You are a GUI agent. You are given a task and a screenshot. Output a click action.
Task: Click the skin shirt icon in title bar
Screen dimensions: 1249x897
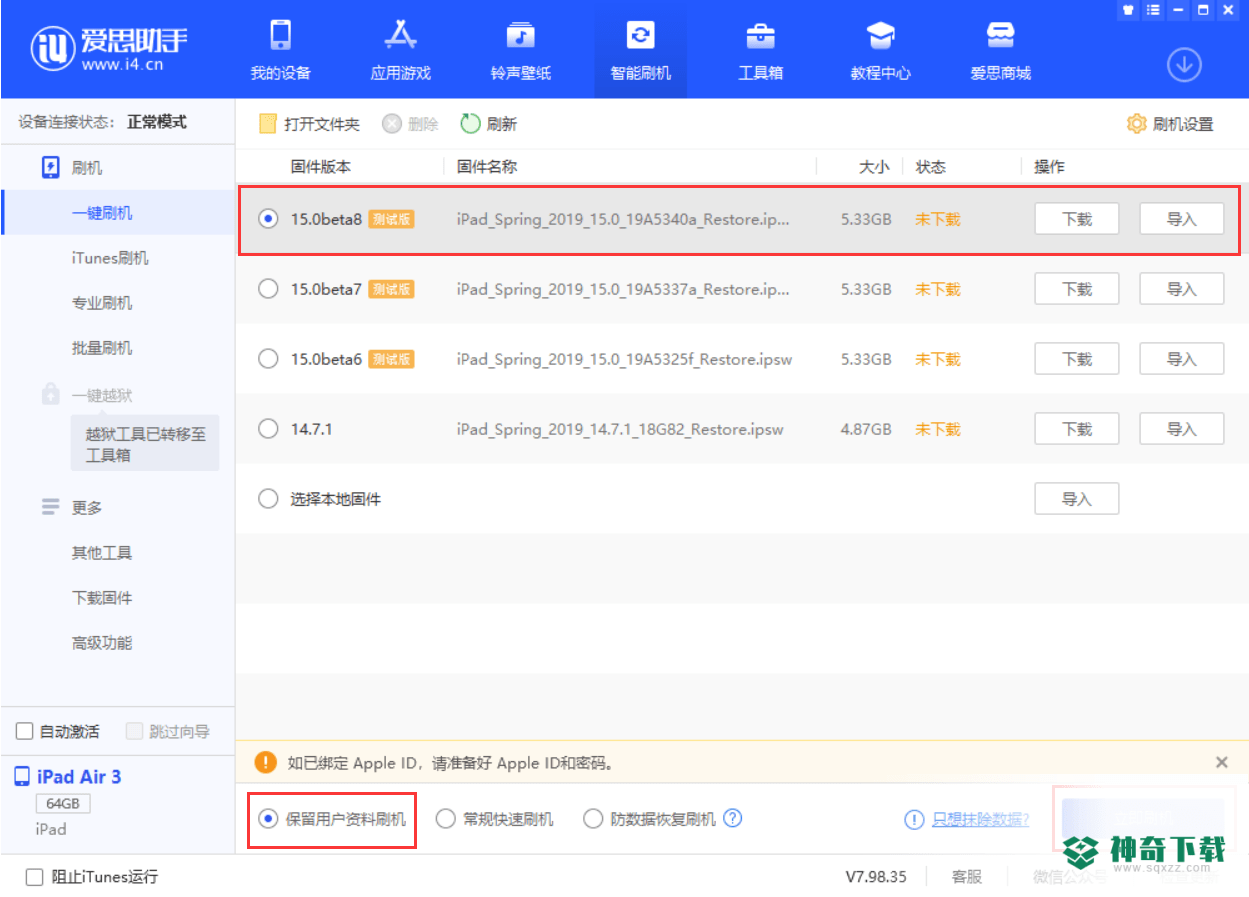1128,10
